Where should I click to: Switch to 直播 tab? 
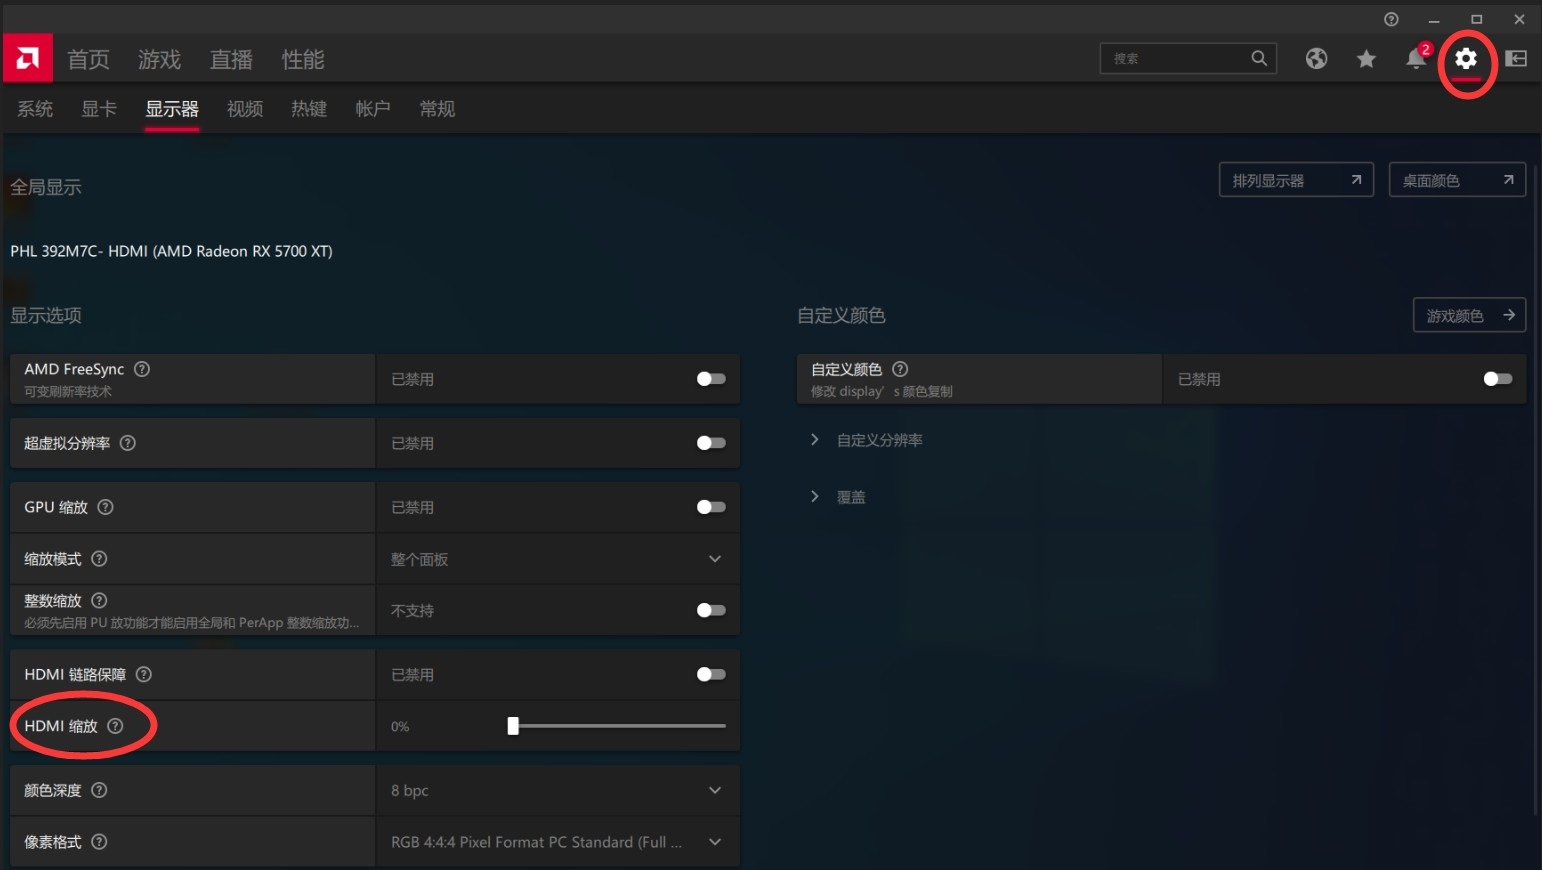tap(231, 59)
